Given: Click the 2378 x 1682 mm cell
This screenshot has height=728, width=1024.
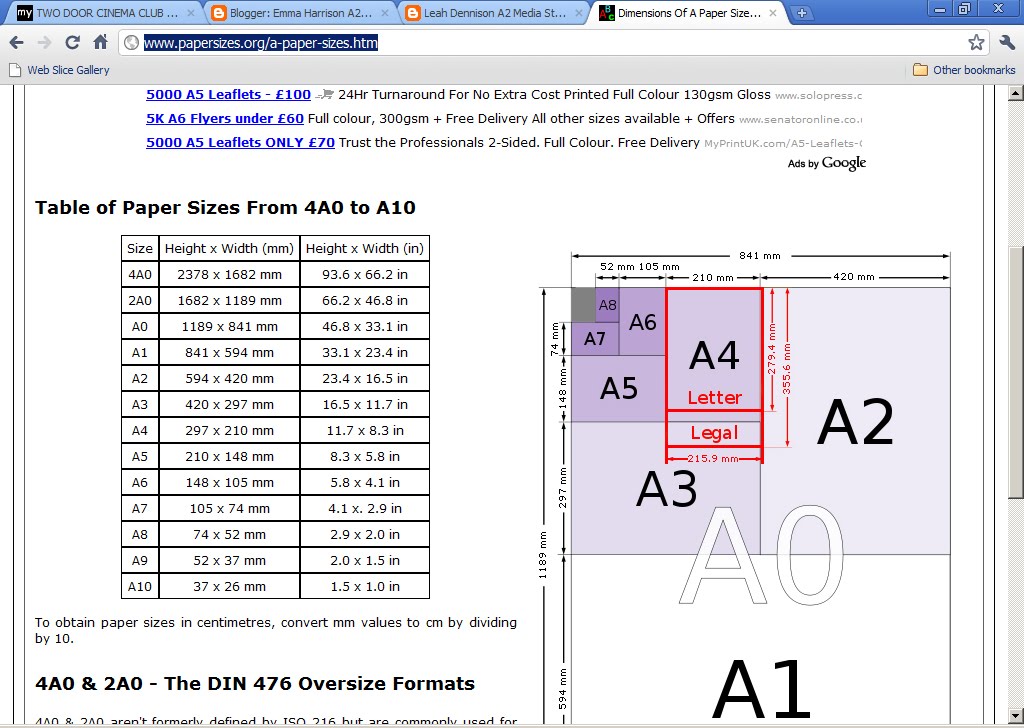Looking at the screenshot, I should click(229, 274).
